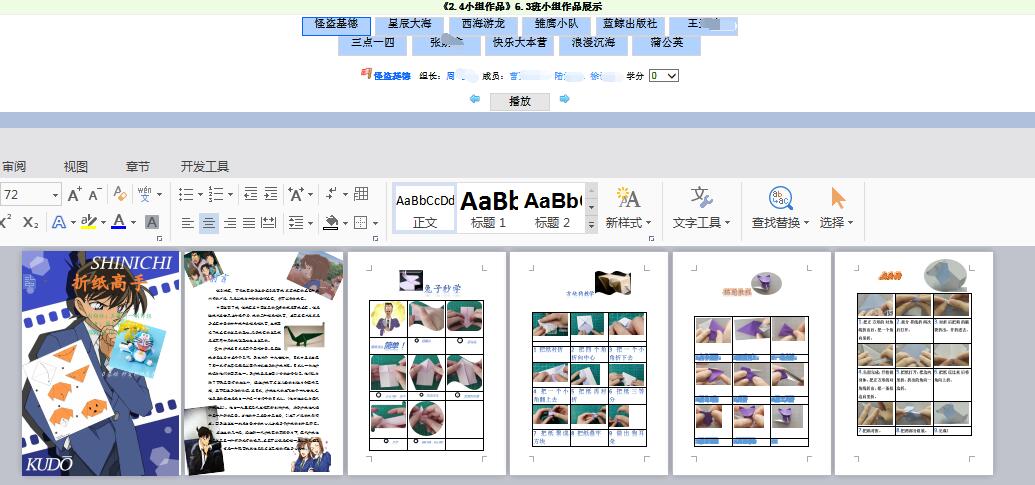Select 星辰大海 group tab
The width and height of the screenshot is (1035, 485).
click(x=409, y=25)
